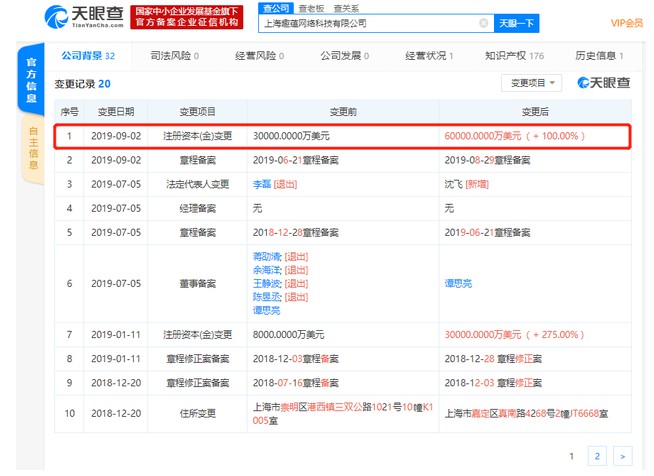654x476 pixels.
Task: Open the 历史信息 tab
Action: click(599, 55)
